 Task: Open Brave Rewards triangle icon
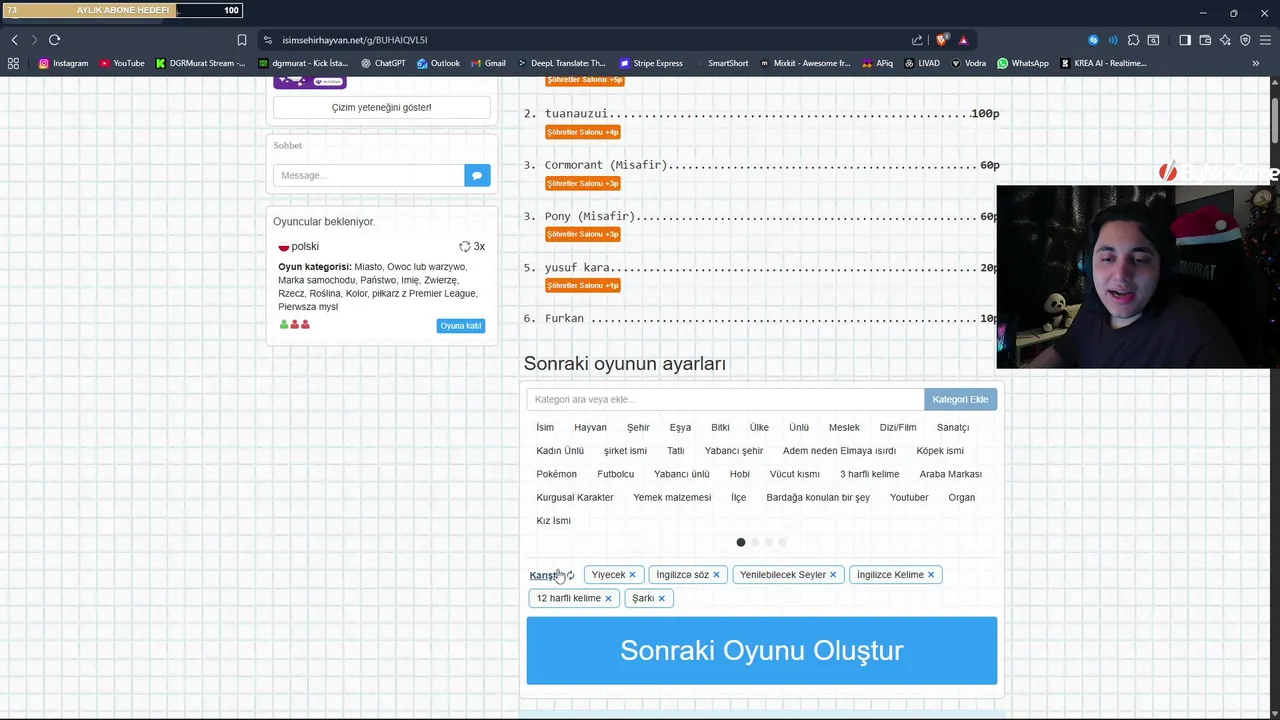[x=963, y=40]
